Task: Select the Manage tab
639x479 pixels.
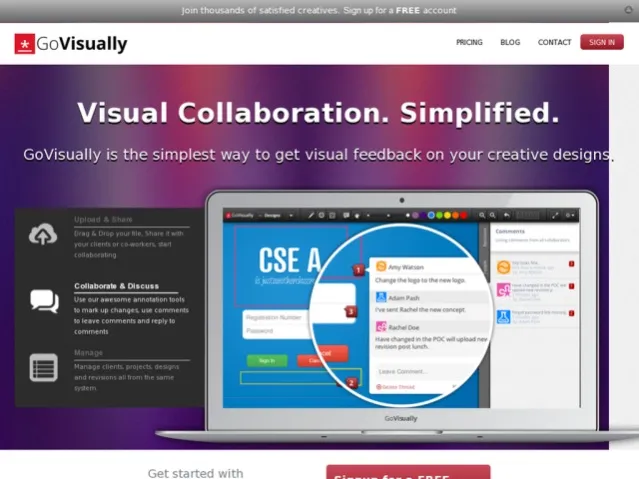Action: (x=88, y=353)
